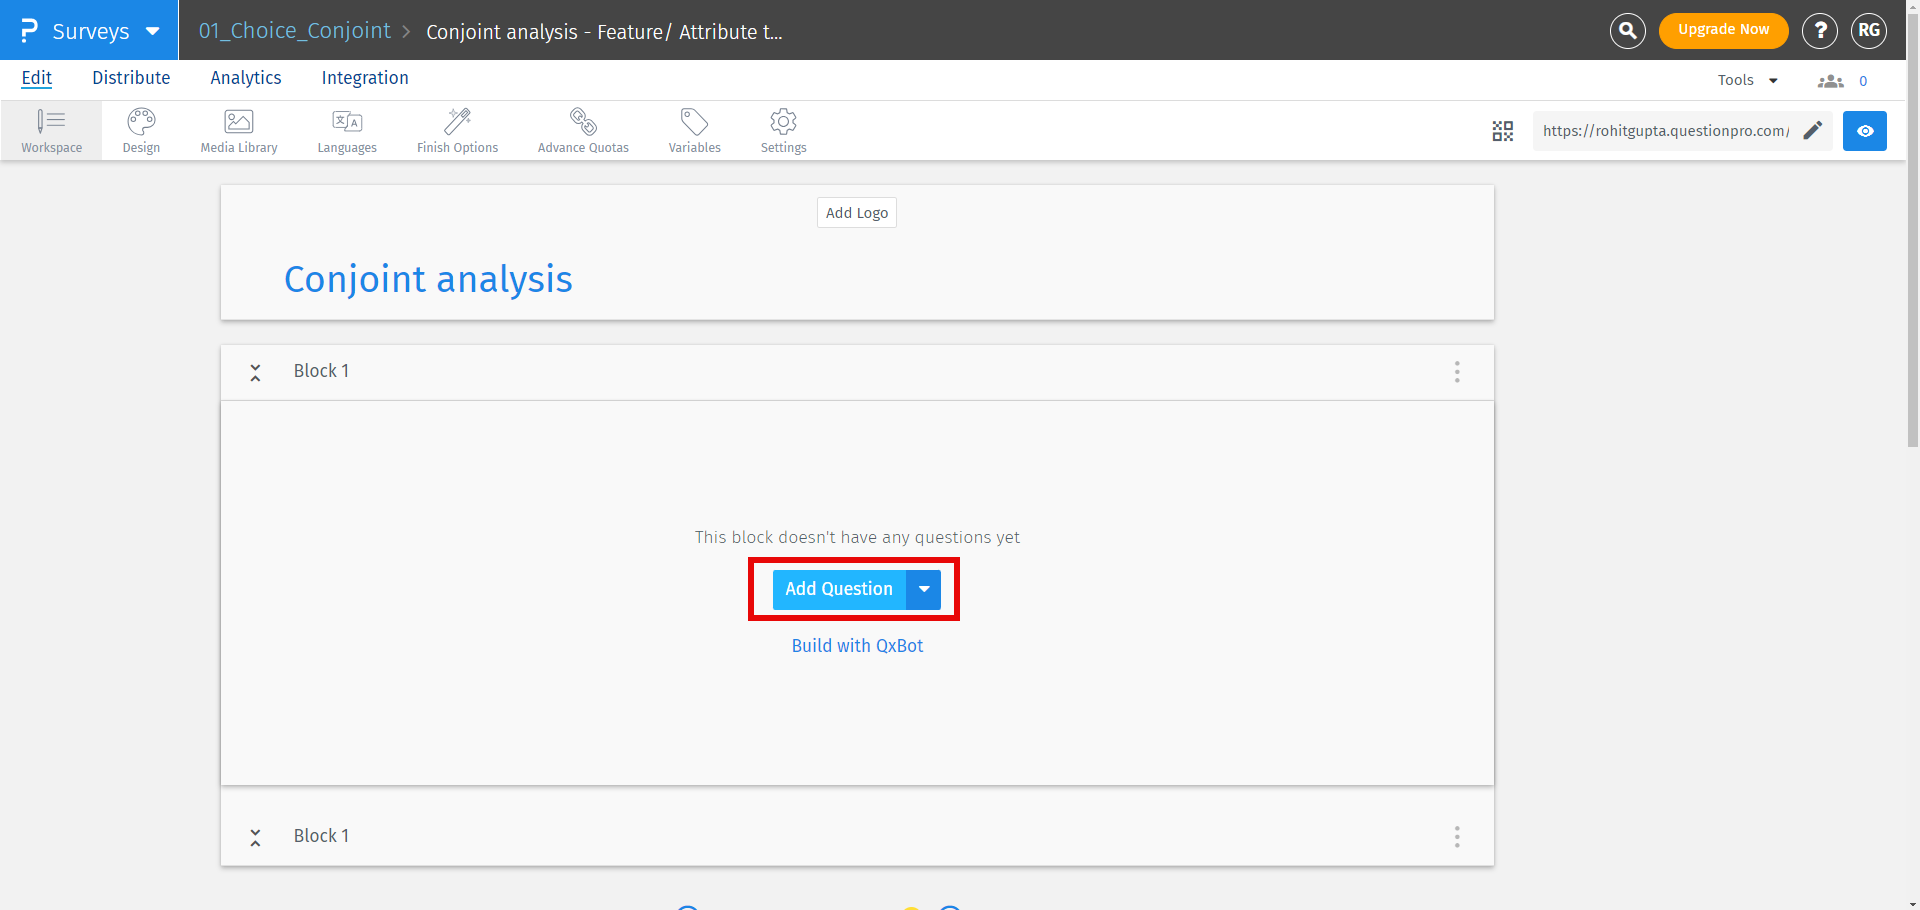Viewport: 1920px width, 910px height.
Task: Show the survey QR code
Action: tap(1502, 131)
